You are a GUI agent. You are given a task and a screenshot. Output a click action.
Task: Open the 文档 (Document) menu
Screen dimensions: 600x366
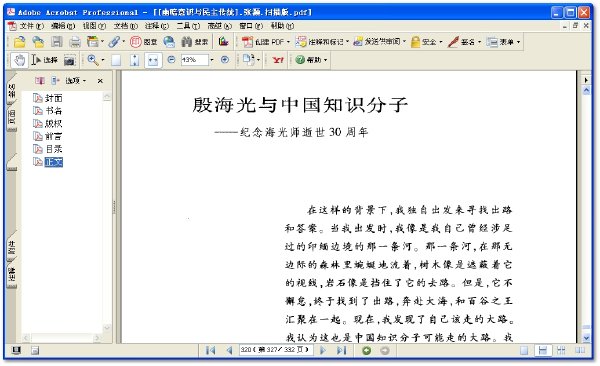coord(126,26)
